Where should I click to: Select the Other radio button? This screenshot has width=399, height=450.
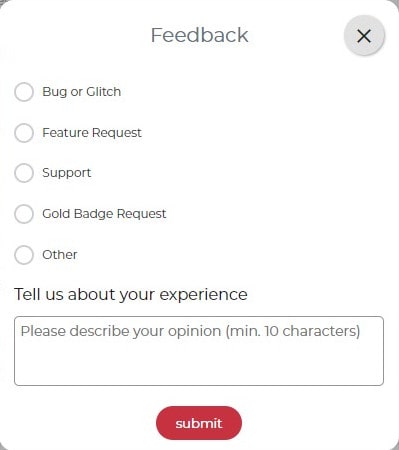click(24, 255)
